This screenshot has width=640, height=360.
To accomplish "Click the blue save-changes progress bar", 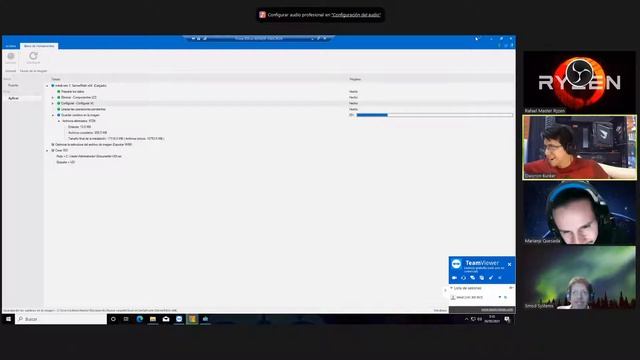I will coord(435,115).
